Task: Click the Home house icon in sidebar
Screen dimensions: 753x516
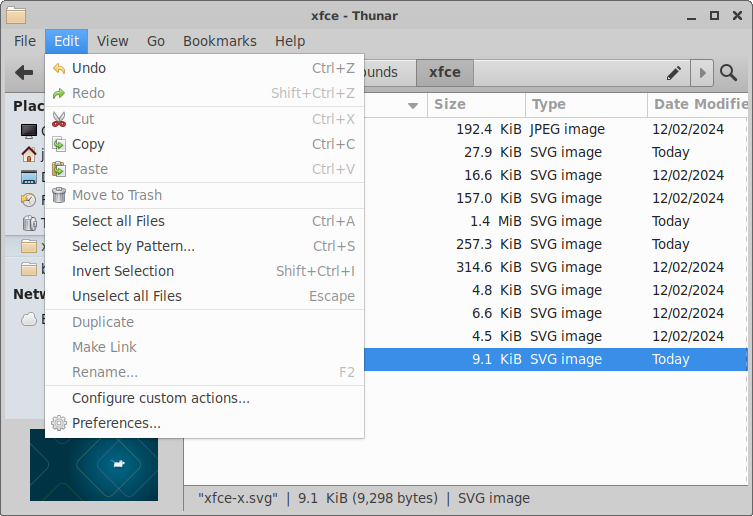Action: [x=29, y=154]
